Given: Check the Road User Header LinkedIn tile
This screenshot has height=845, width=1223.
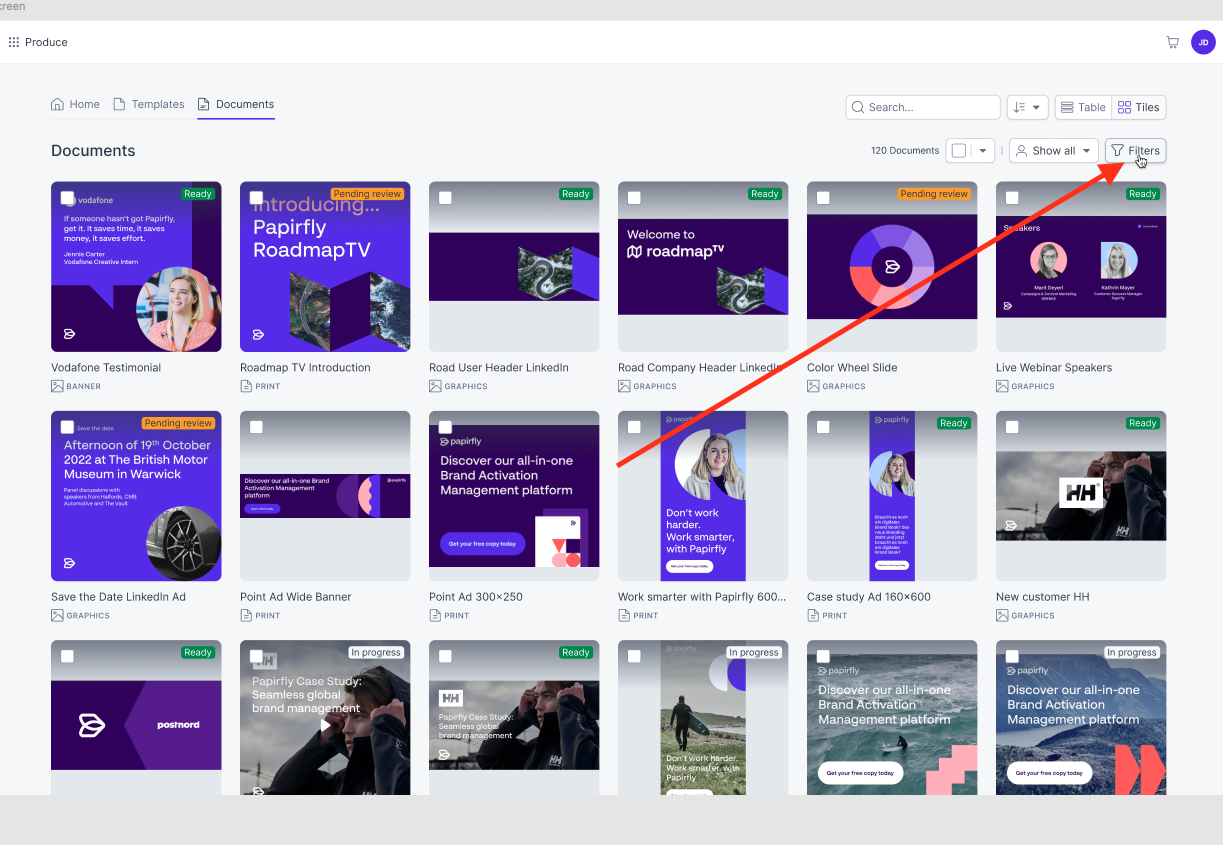Looking at the screenshot, I should [445, 198].
